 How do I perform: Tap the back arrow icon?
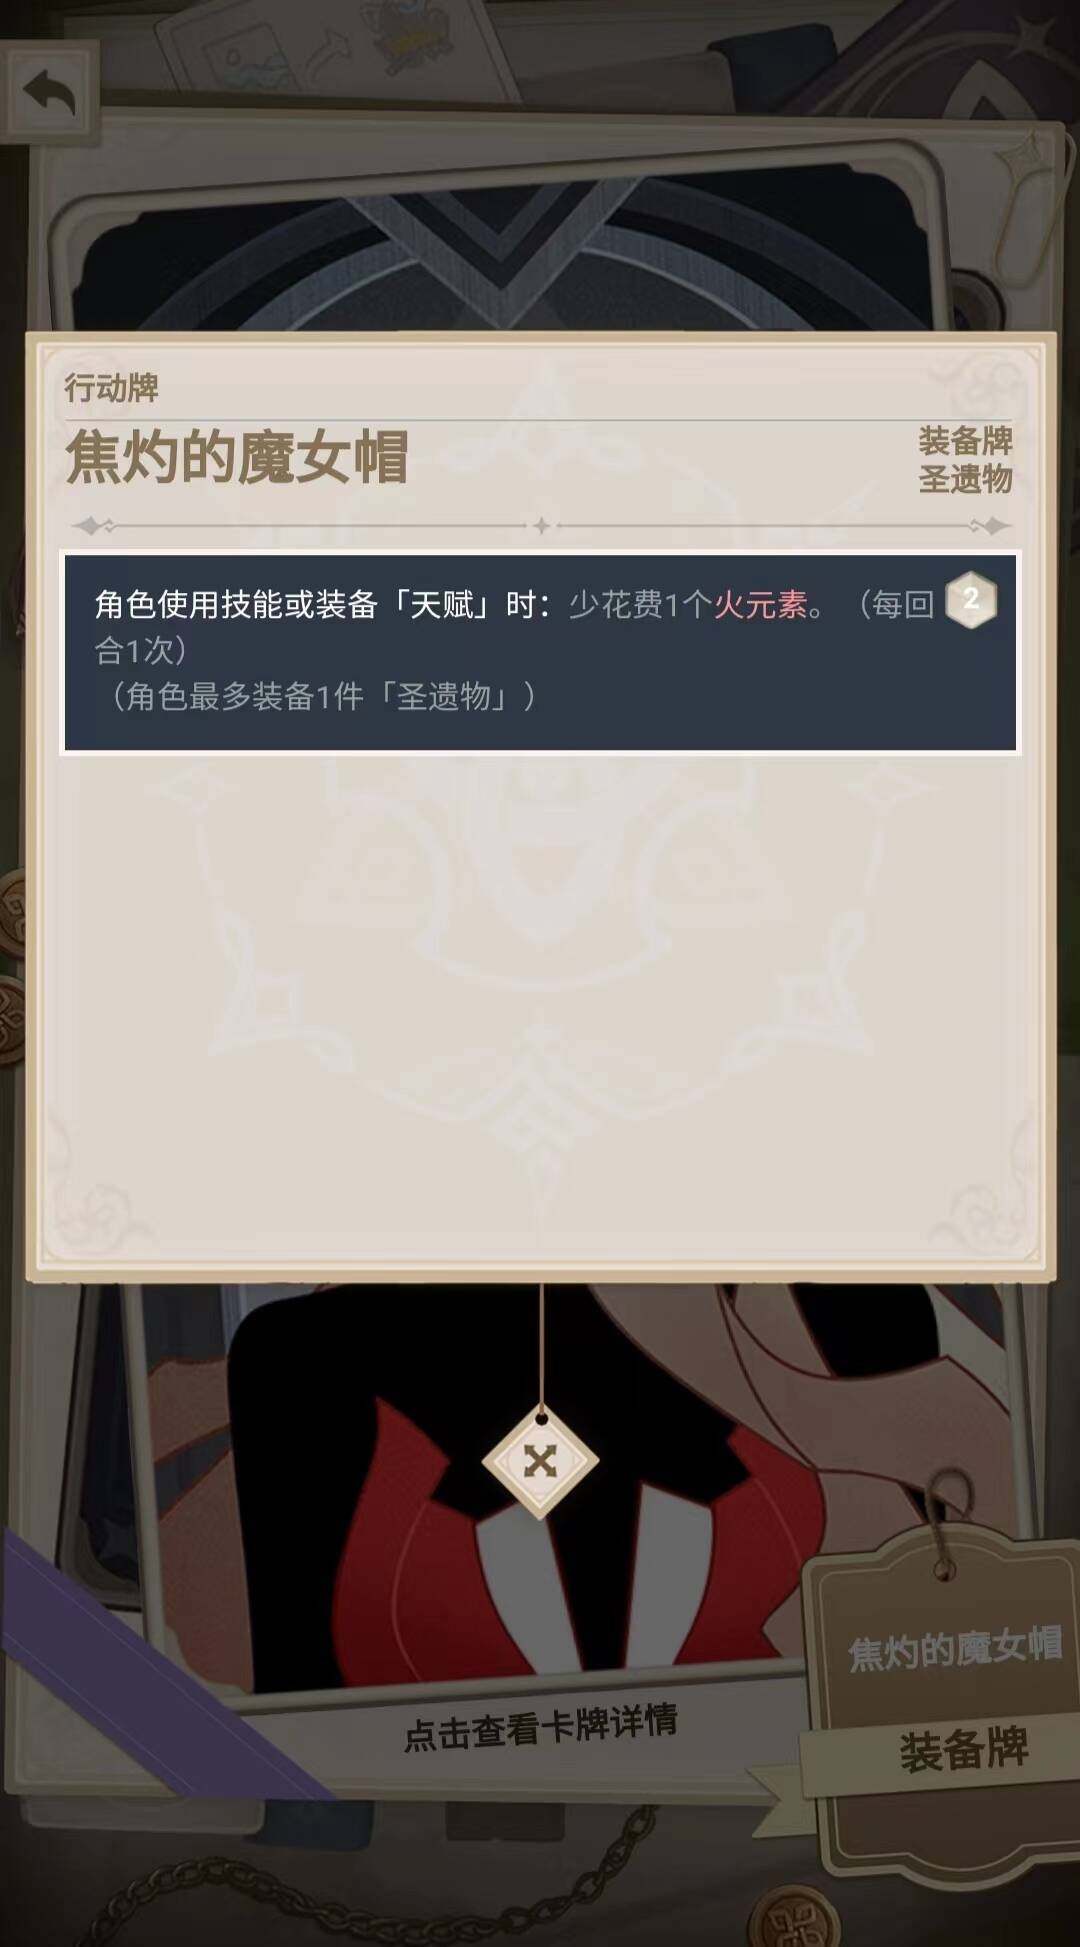[50, 93]
